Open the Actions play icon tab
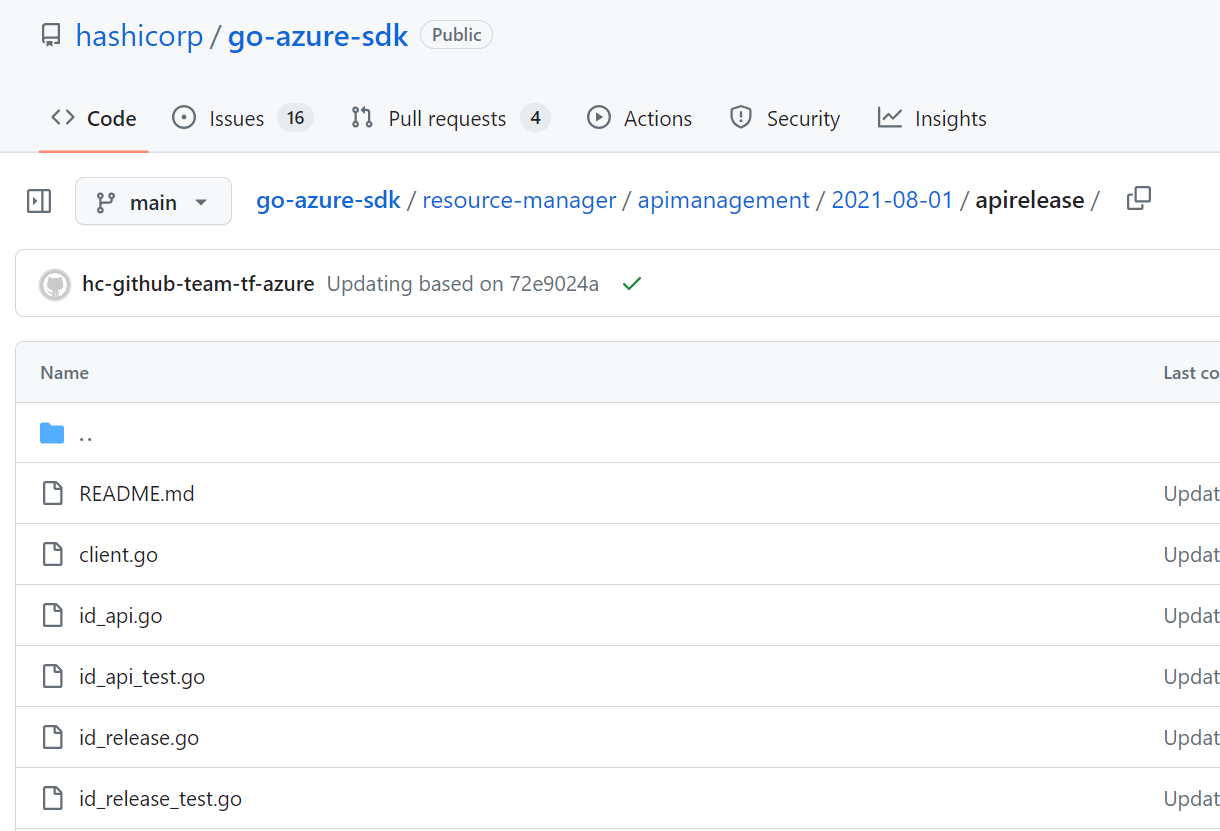 (x=599, y=118)
